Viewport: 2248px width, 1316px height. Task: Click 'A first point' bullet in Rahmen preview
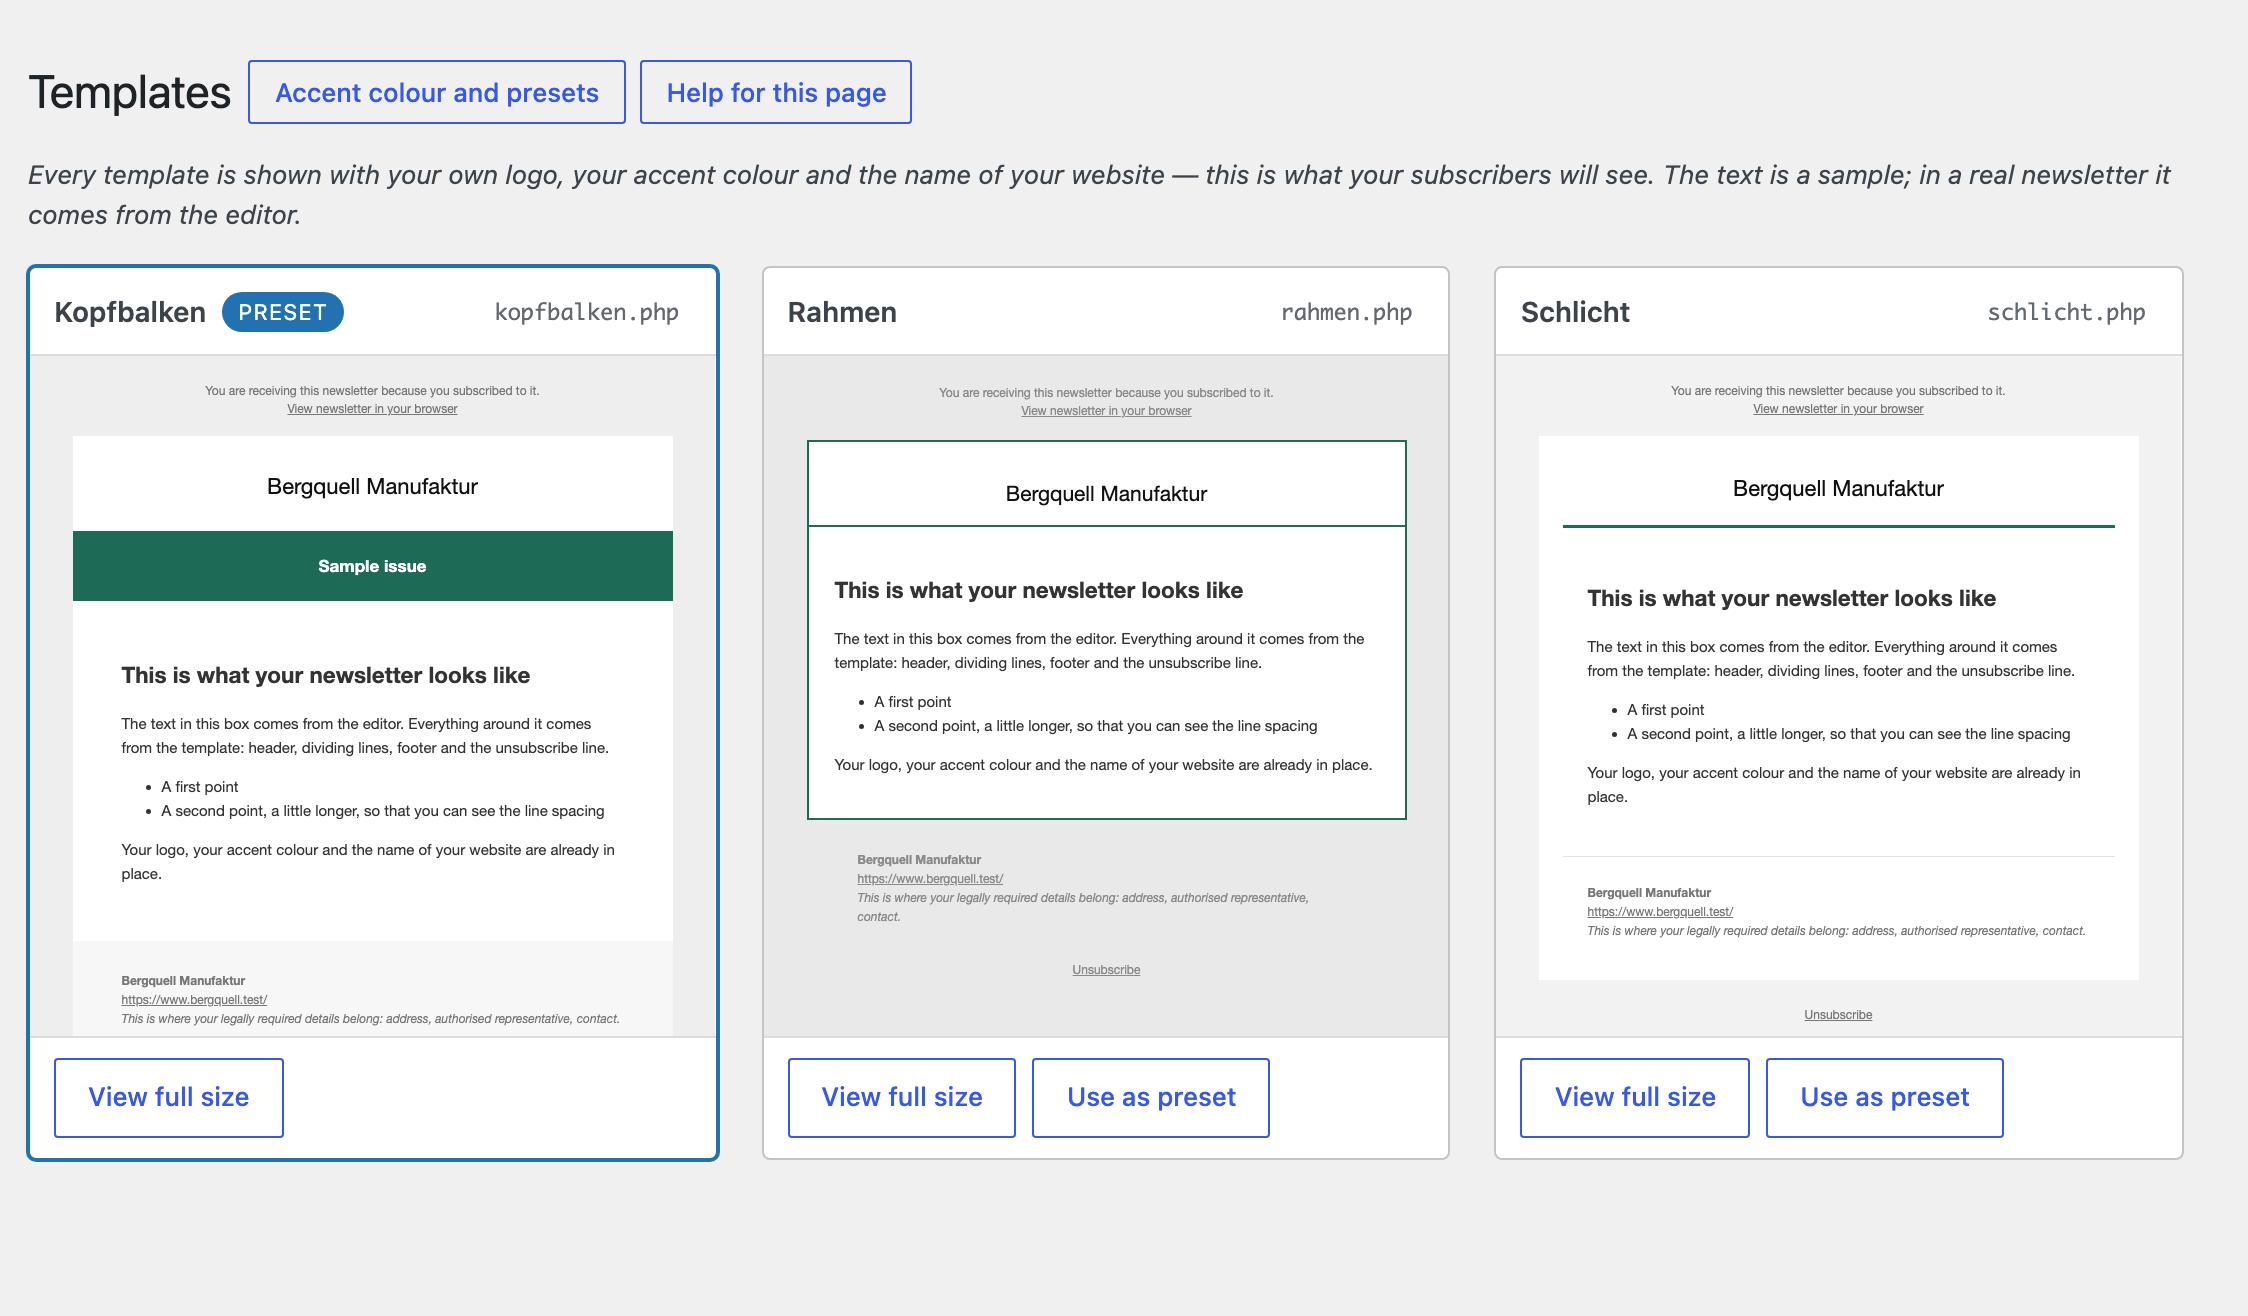(x=913, y=702)
